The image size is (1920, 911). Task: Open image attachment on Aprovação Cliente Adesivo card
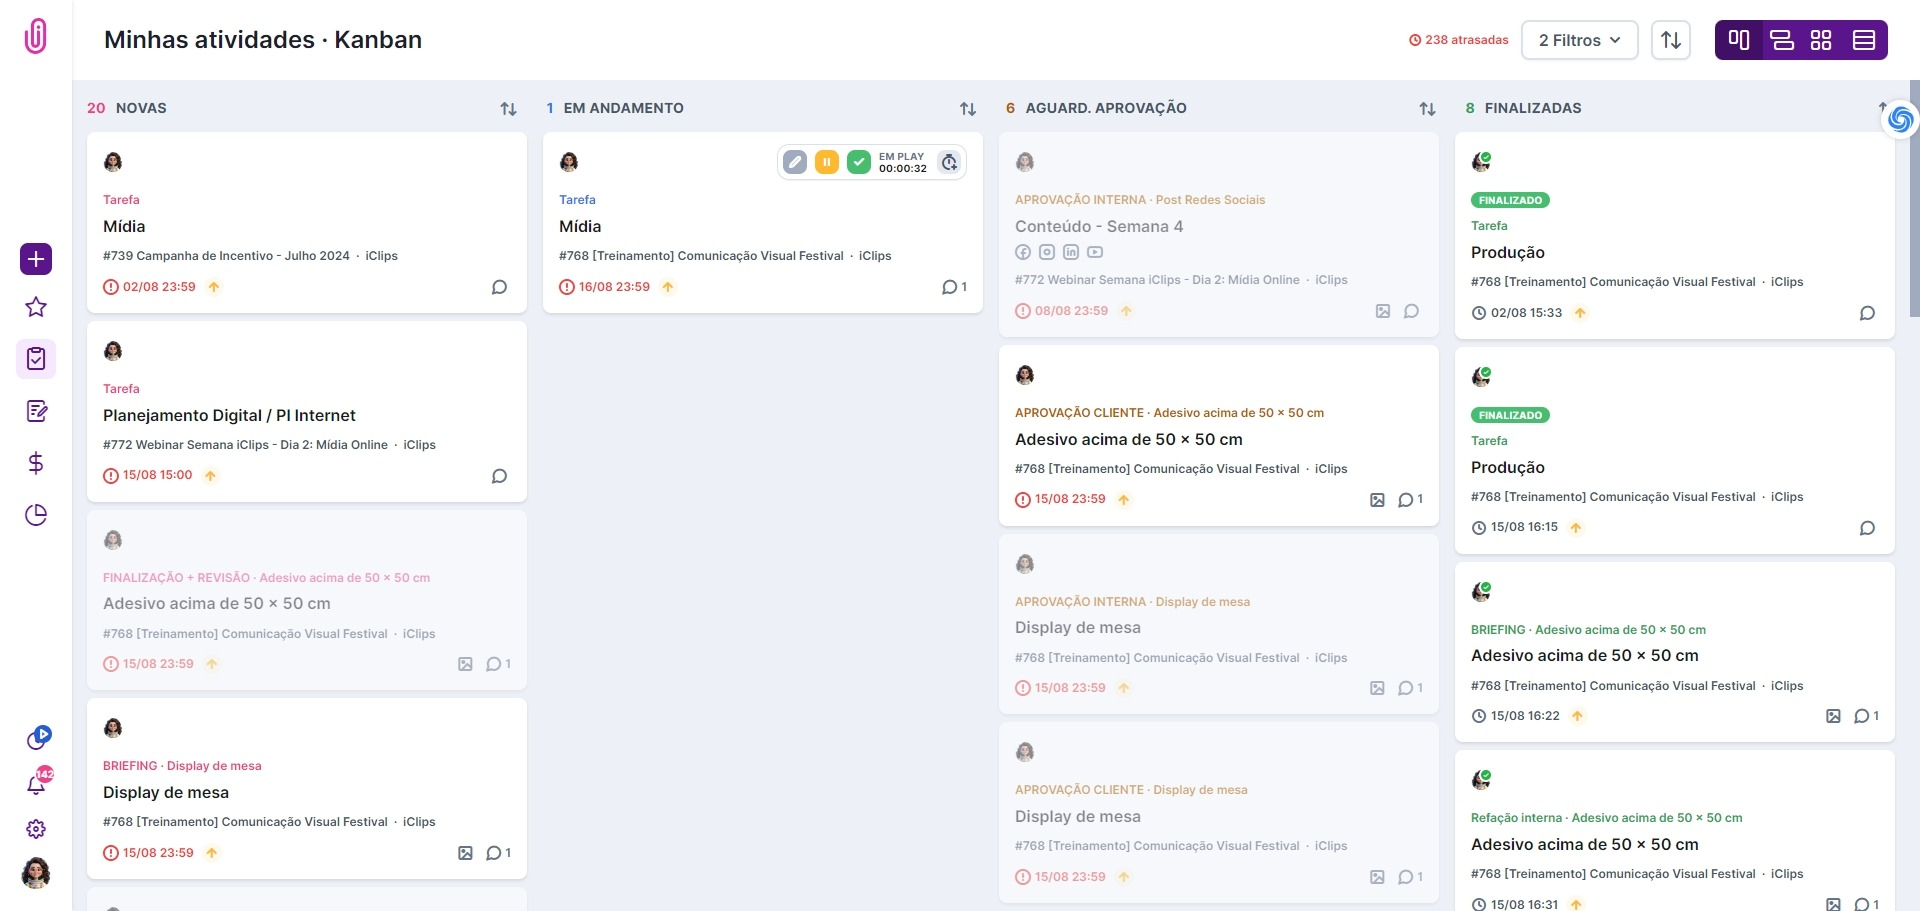(x=1377, y=500)
